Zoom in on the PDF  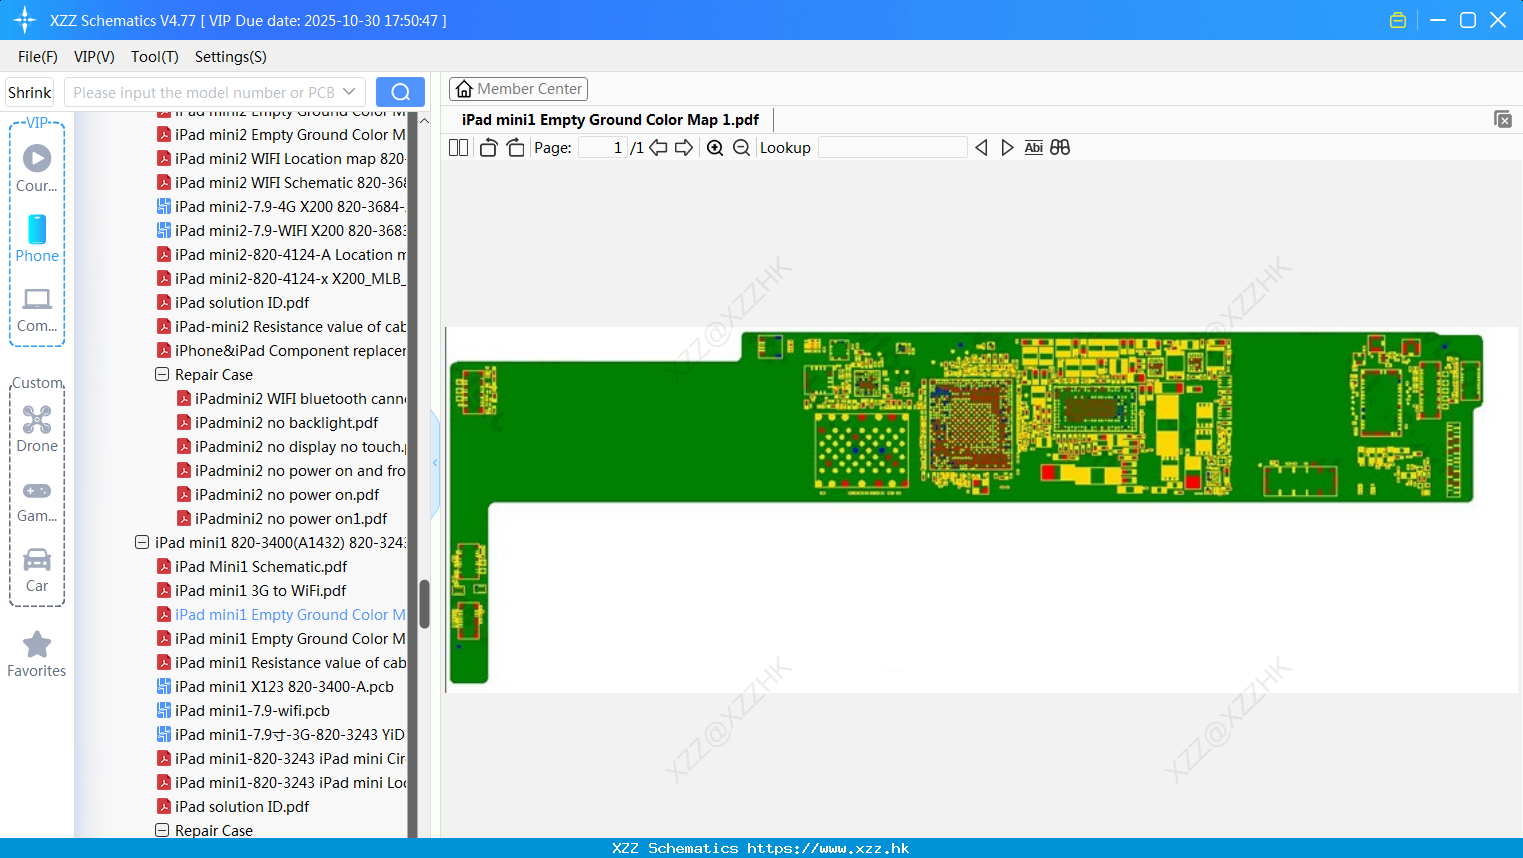[715, 147]
